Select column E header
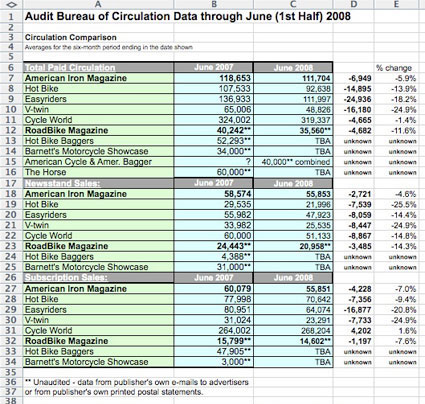425x404 pixels. click(x=396, y=4)
